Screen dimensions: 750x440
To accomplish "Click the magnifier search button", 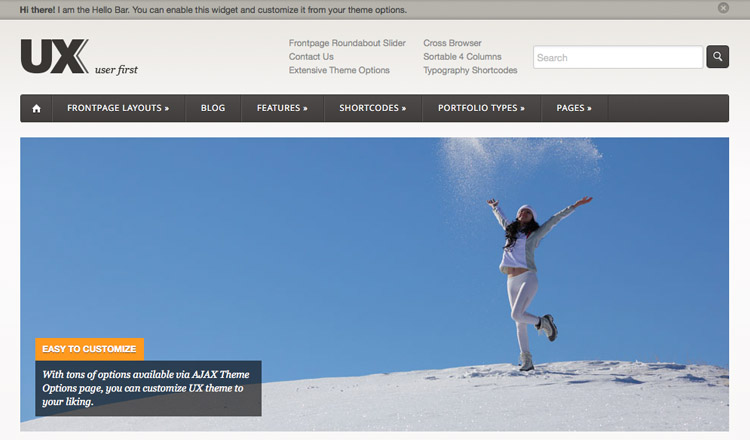I will (717, 57).
